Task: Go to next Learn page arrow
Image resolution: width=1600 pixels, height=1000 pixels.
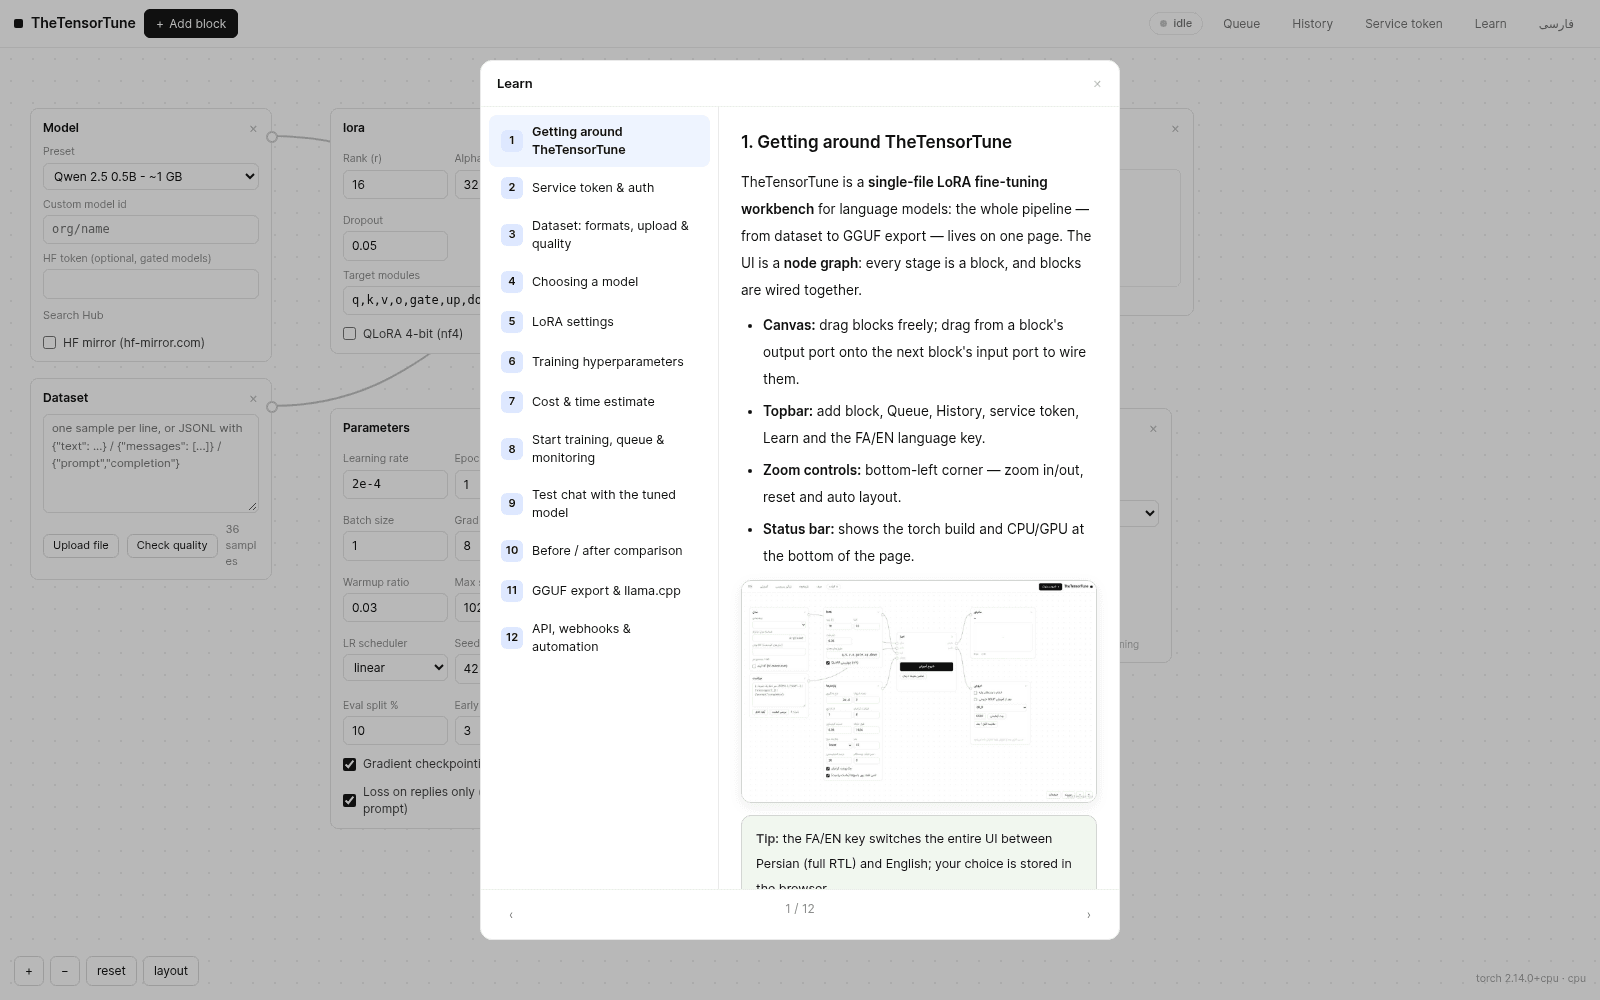Action: point(1089,915)
